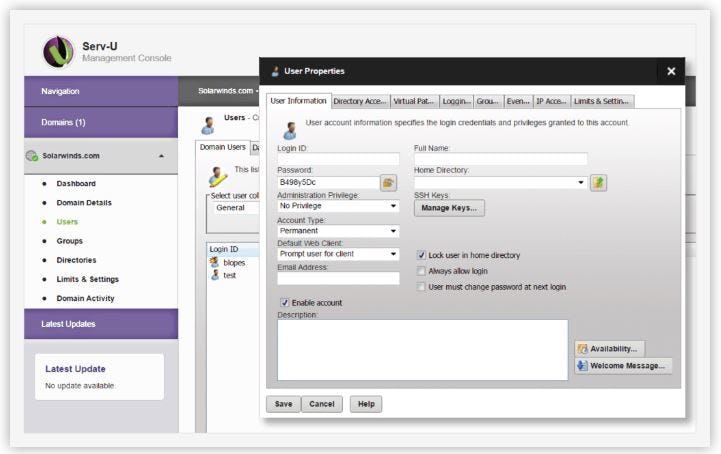721x454 pixels.
Task: Open Groups in the navigation sidebar
Action: tap(69, 241)
